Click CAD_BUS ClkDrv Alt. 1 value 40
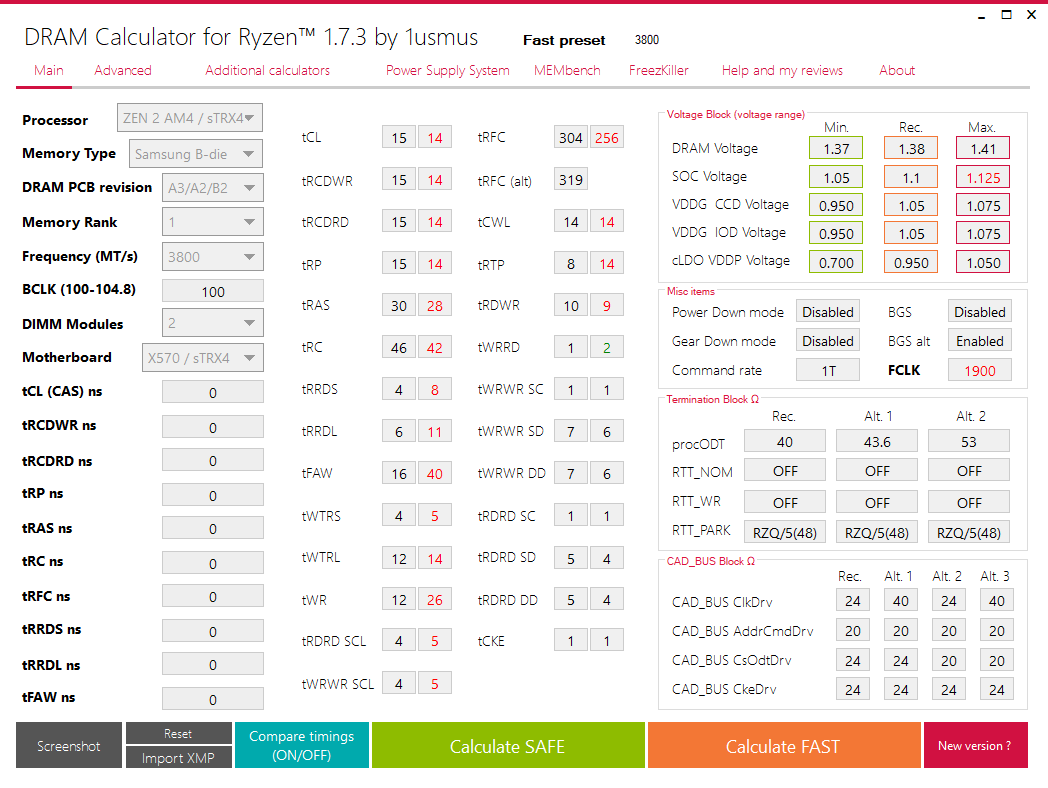This screenshot has width=1048, height=788. click(901, 600)
